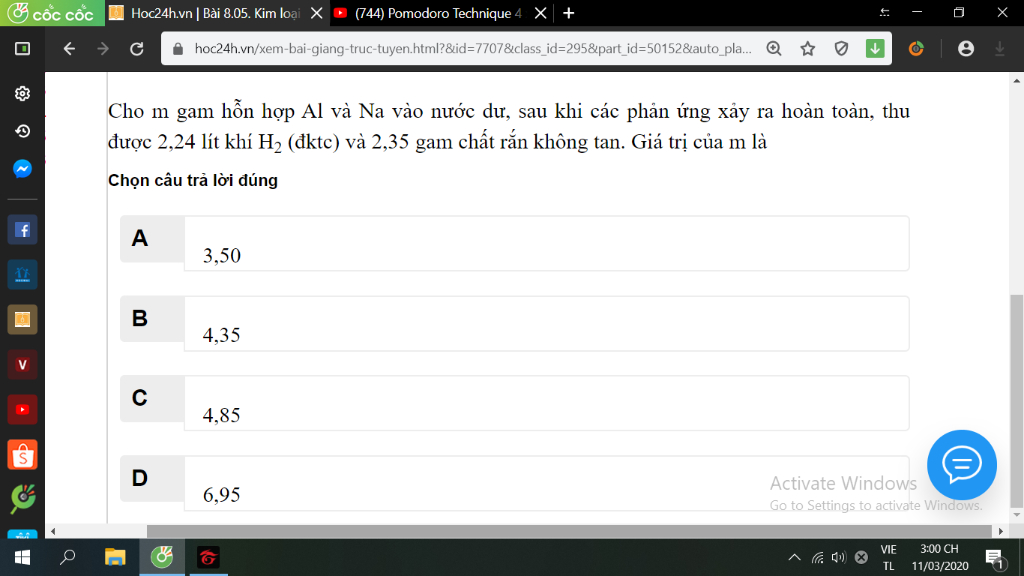Open the Hoc24h brown shortcut in sidebar
The height and width of the screenshot is (576, 1024).
point(22,320)
